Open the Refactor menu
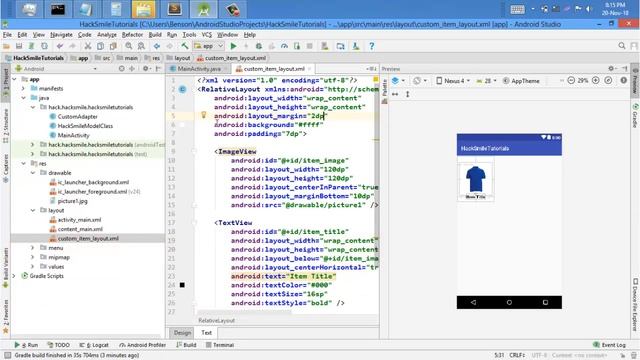The width and height of the screenshot is (640, 360). tap(132, 35)
